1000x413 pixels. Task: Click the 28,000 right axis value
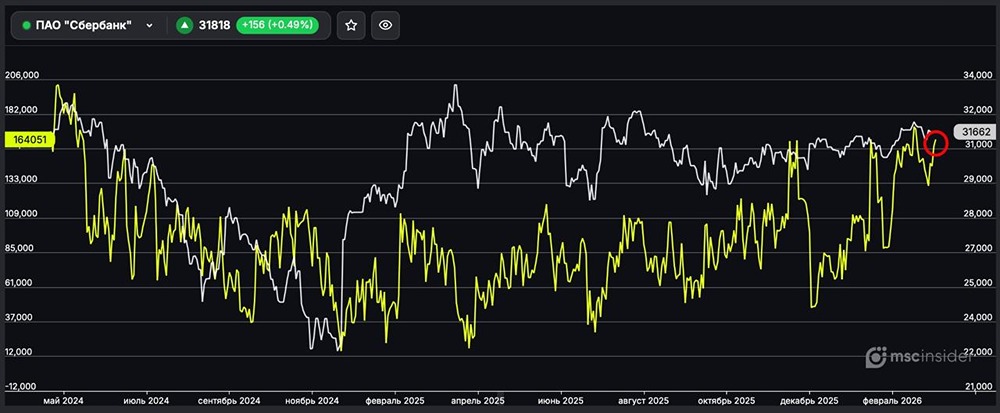coord(977,214)
